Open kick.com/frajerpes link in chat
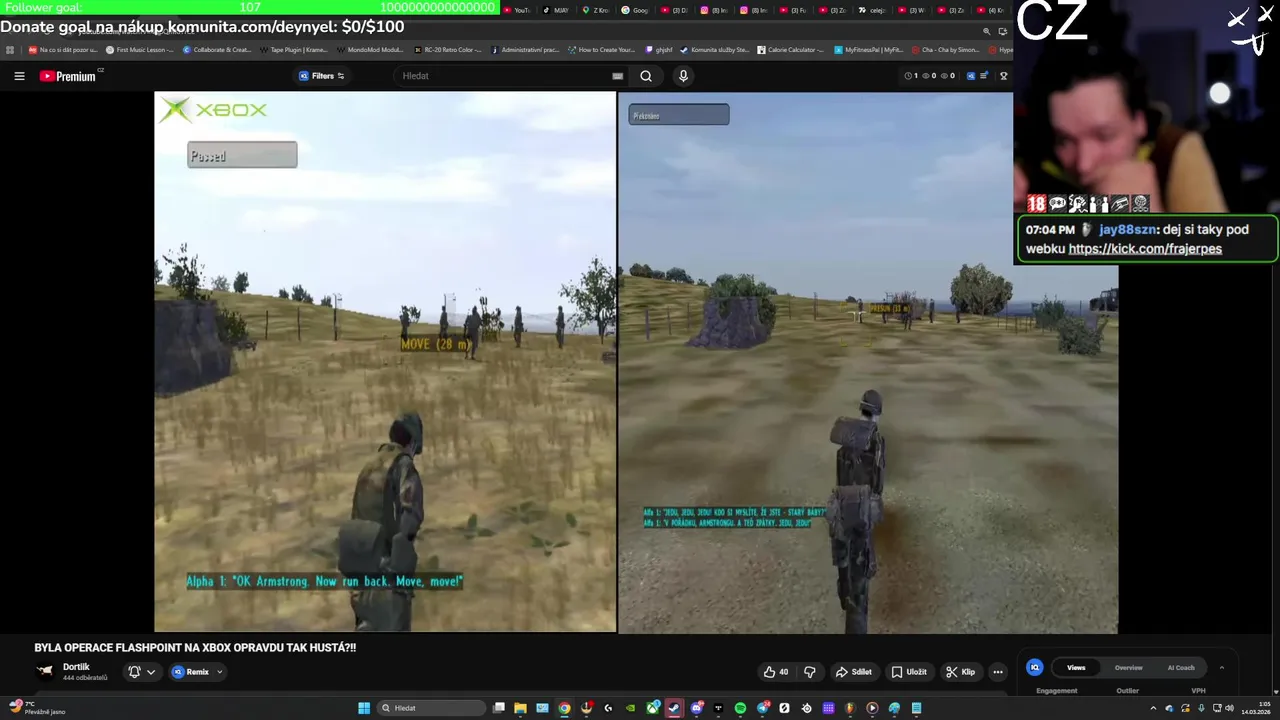The width and height of the screenshot is (1280, 720). [1145, 249]
